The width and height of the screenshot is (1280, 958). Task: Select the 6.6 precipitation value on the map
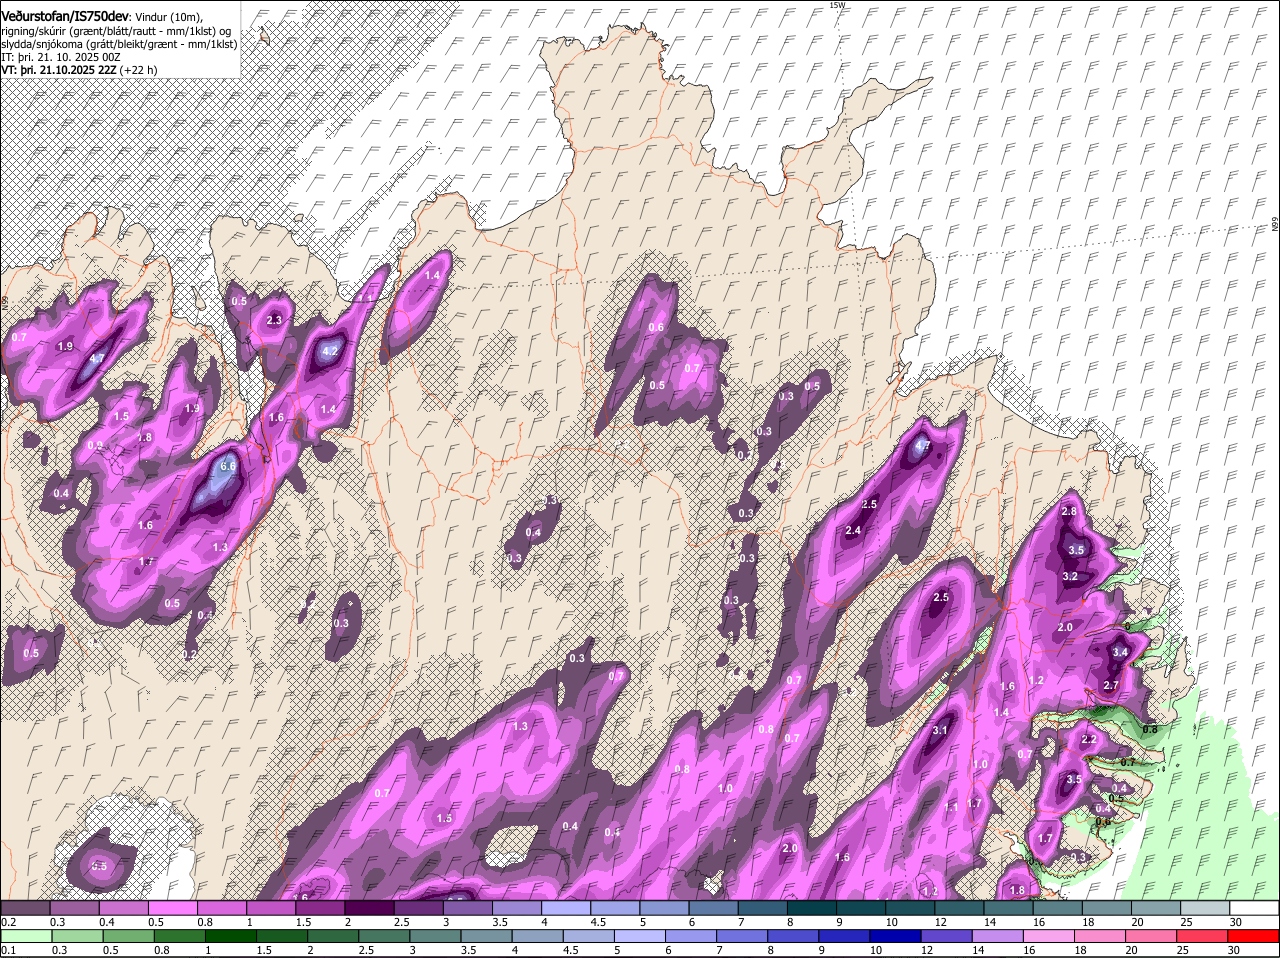227,467
